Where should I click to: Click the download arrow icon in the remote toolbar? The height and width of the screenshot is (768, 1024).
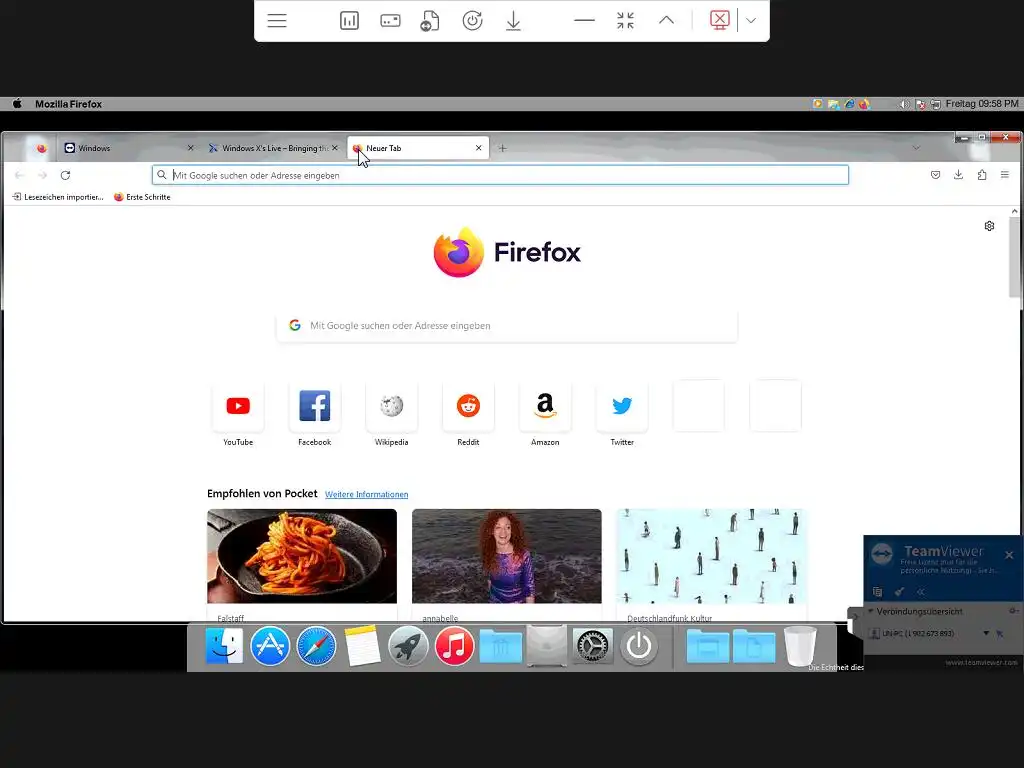coord(513,21)
